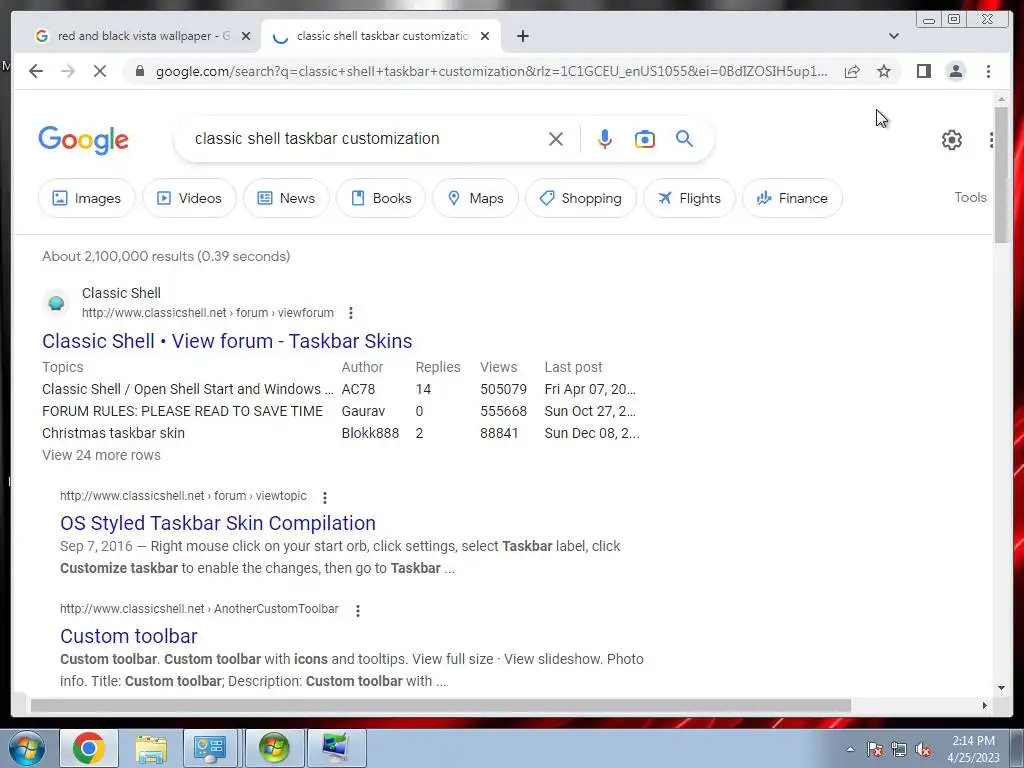The height and width of the screenshot is (768, 1024).
Task: Open the Custom toolbar result link
Action: tap(129, 636)
